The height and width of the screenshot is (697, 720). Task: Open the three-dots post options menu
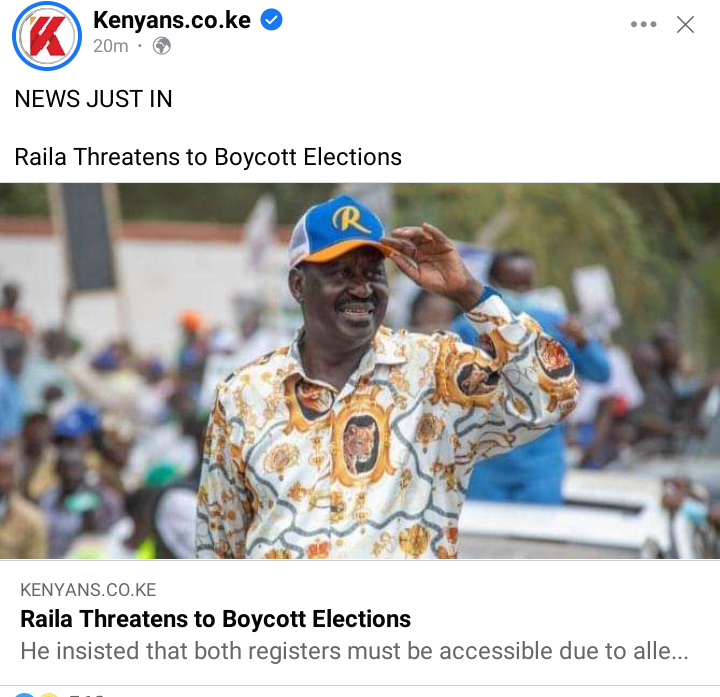[x=643, y=24]
